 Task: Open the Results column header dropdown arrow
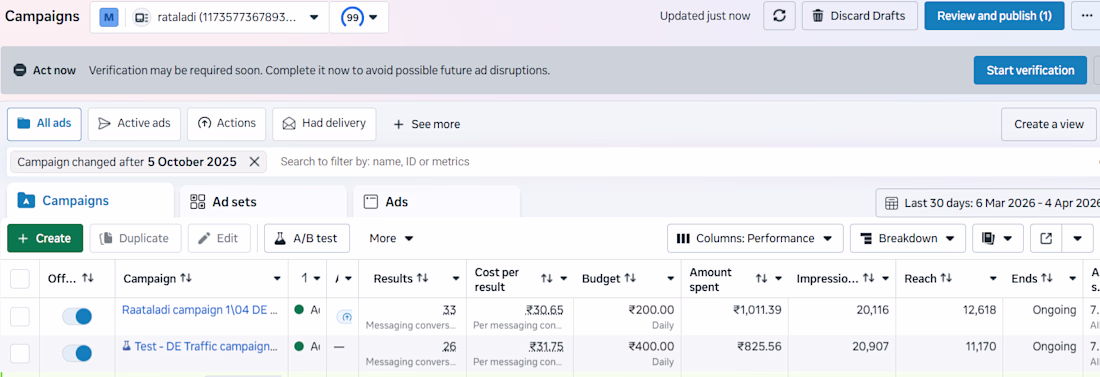[456, 279]
